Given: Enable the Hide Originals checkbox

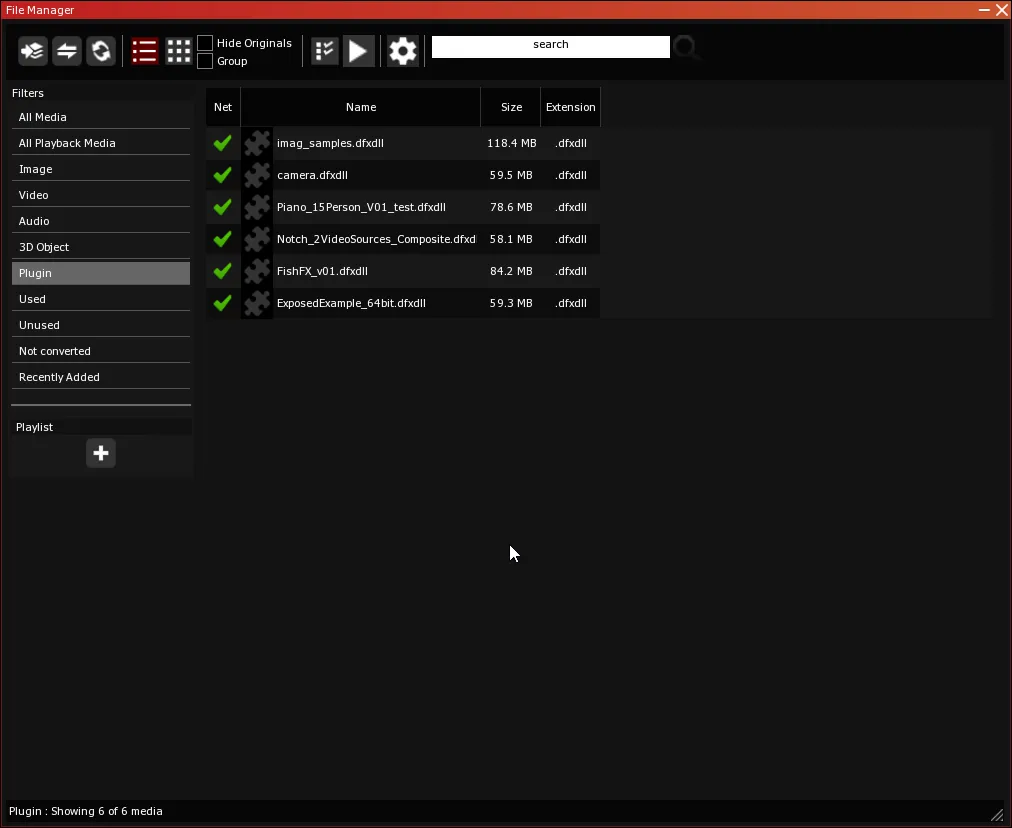Looking at the screenshot, I should point(205,43).
